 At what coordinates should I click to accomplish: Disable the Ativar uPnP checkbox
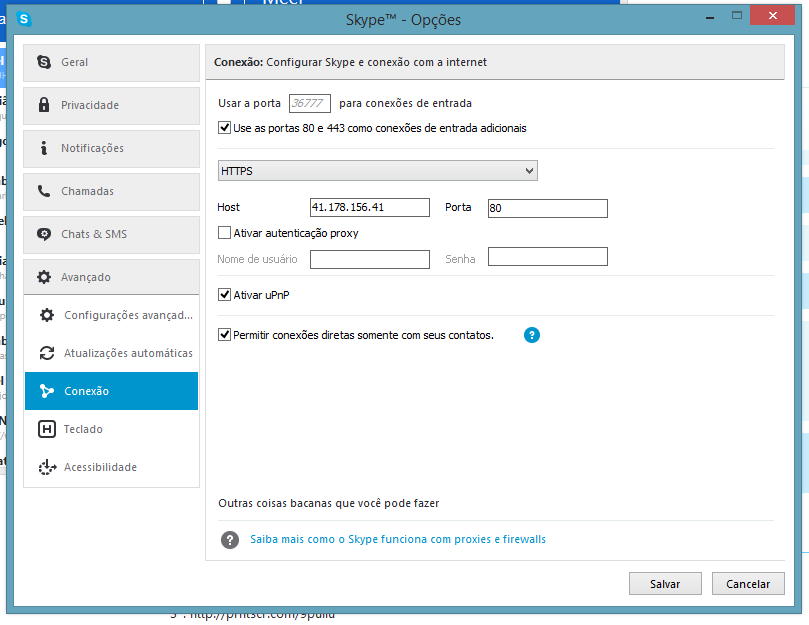click(x=224, y=295)
